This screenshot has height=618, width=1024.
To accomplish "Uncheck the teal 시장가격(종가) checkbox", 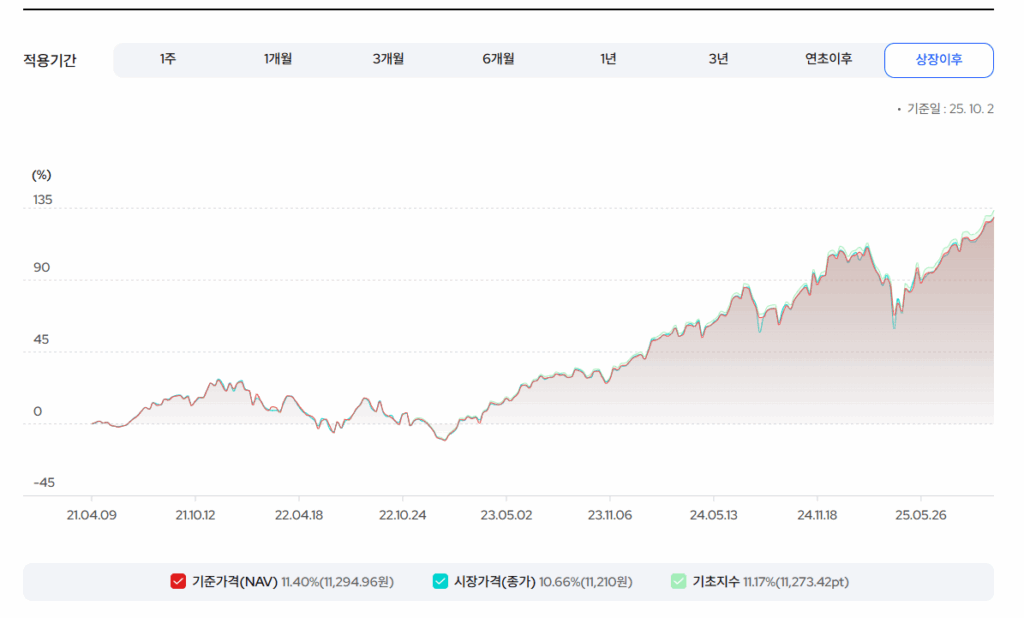I will [x=440, y=582].
